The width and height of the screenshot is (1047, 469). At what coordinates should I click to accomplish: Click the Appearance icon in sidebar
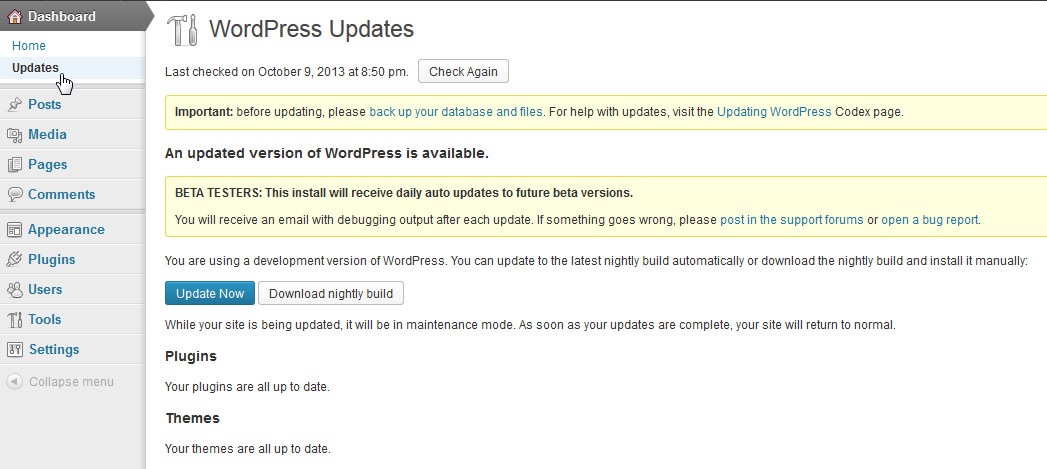15,230
